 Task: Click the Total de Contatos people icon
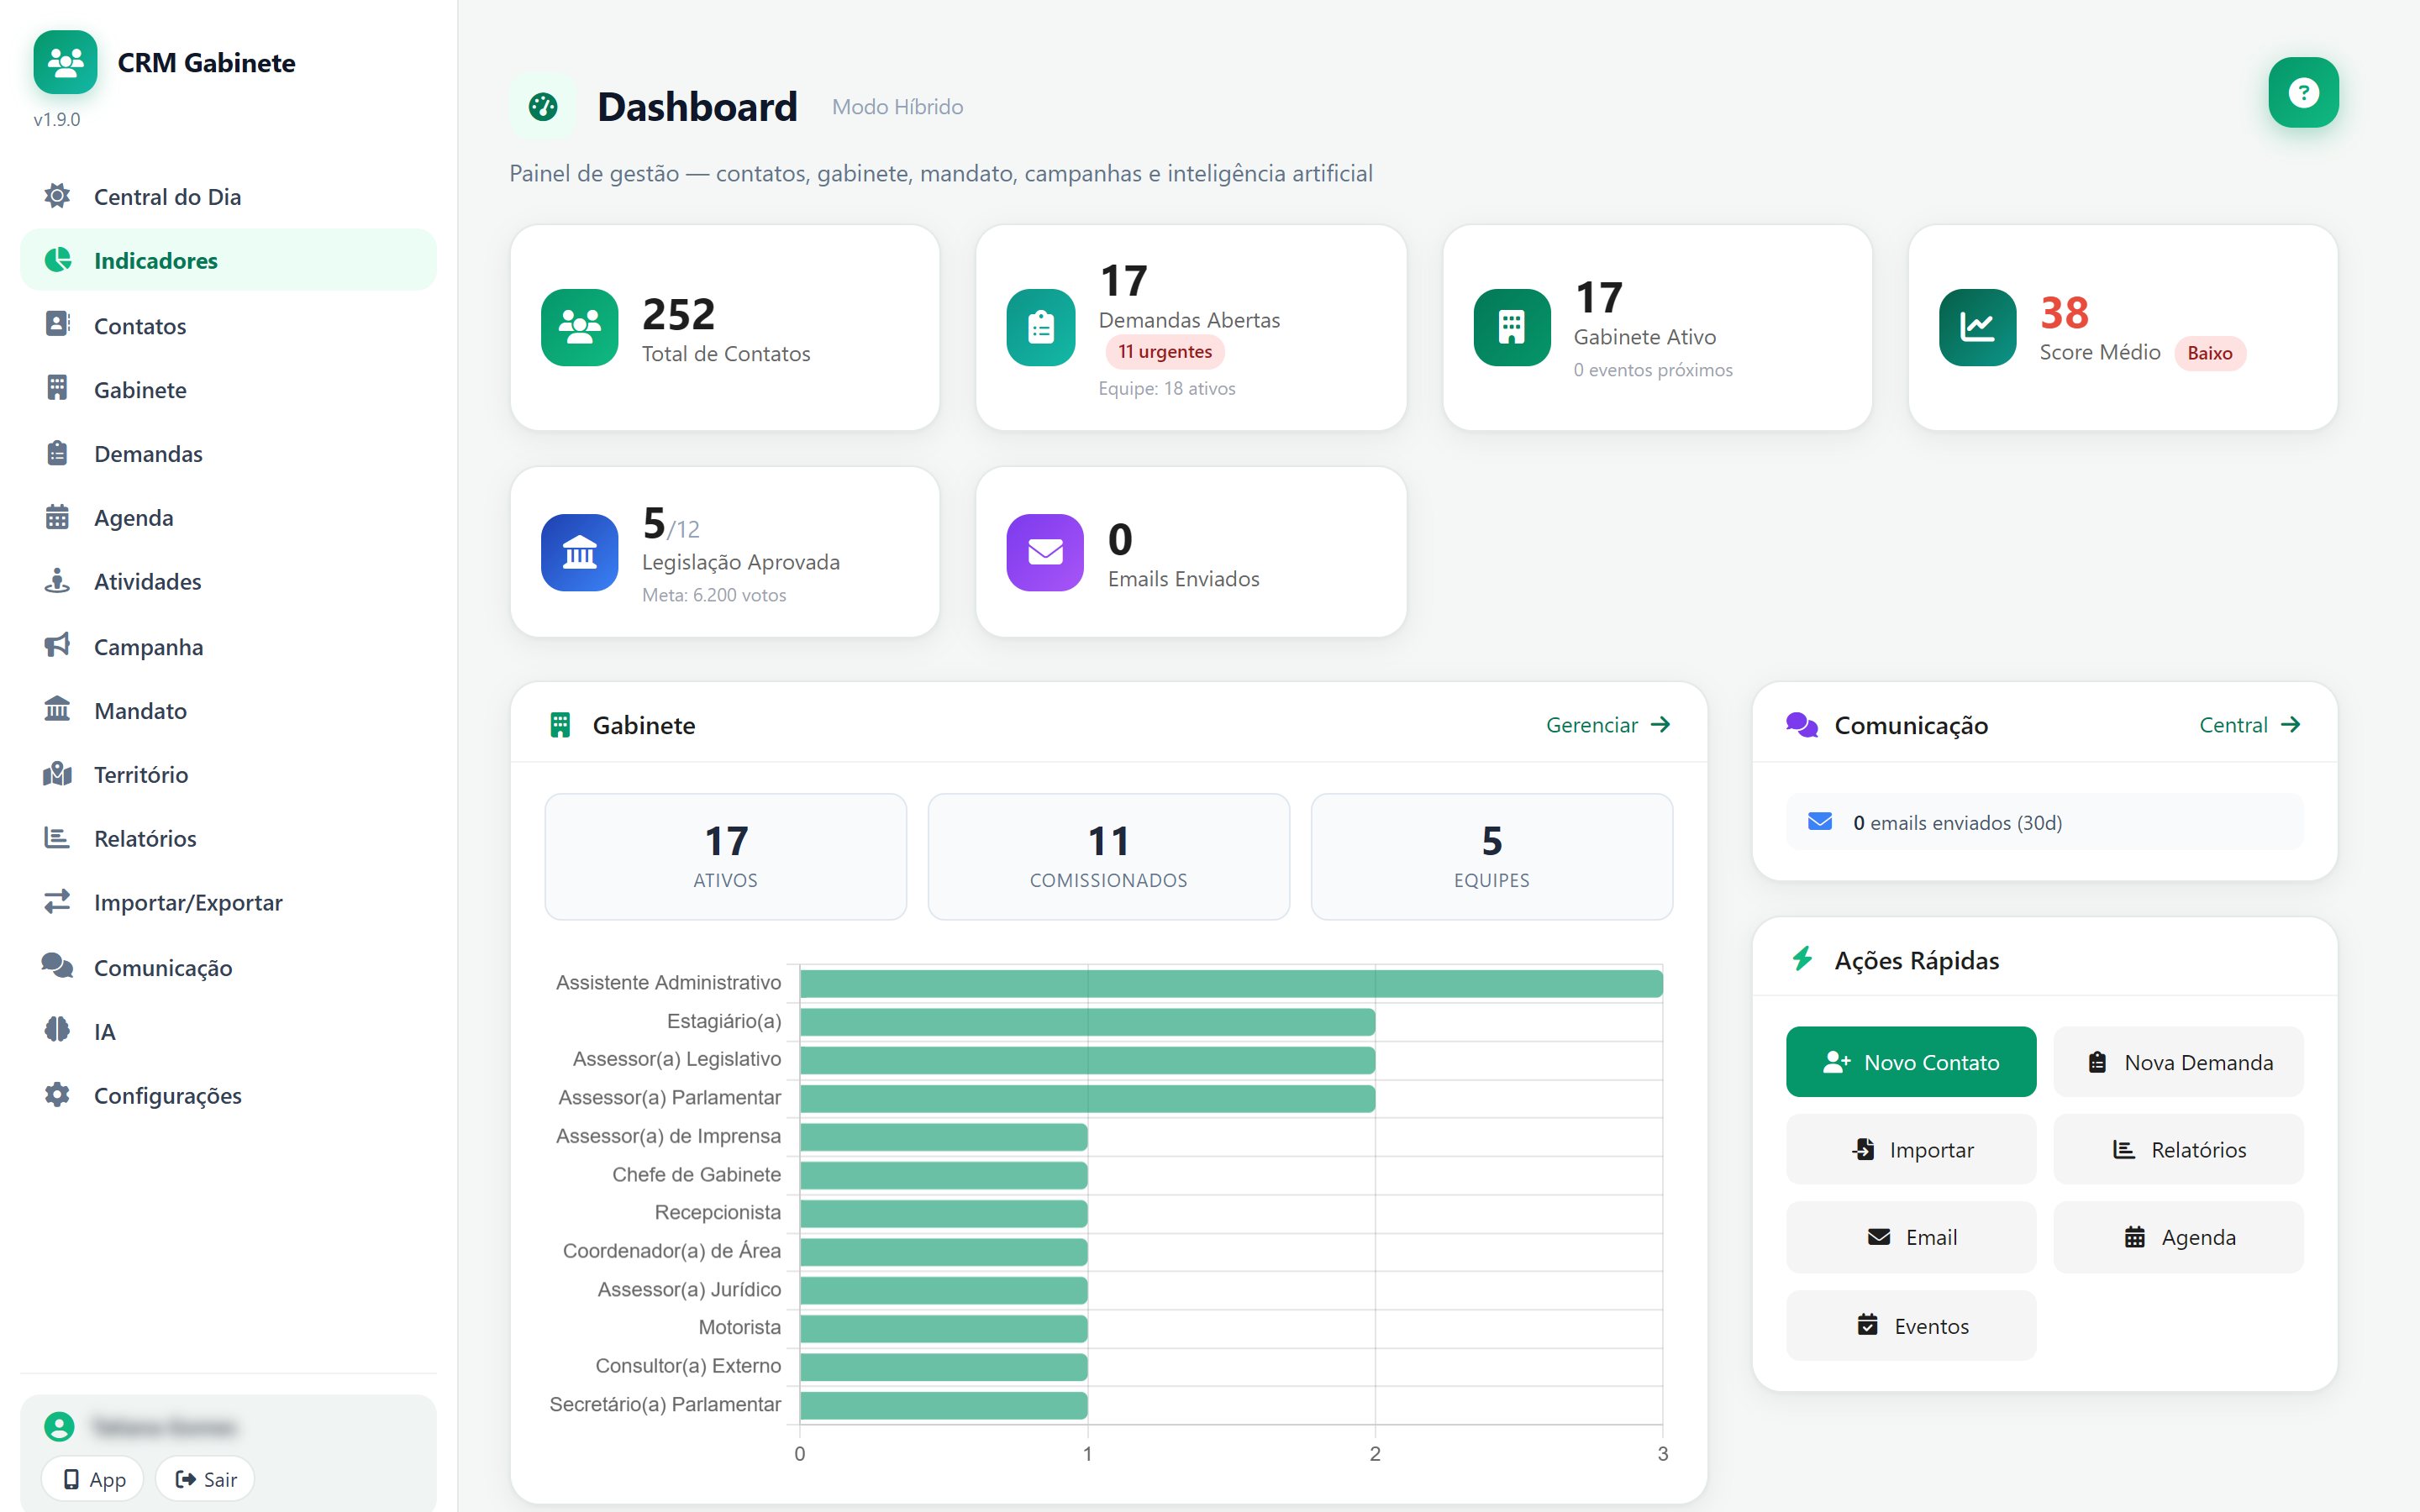579,327
